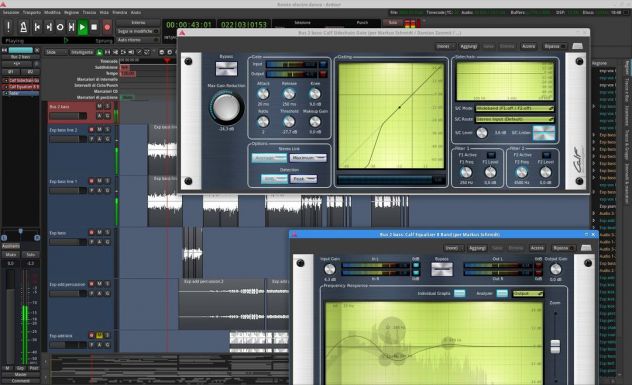Open S/C Route dropdown in Gate plugin
This screenshot has width=632, height=385.
(x=515, y=119)
